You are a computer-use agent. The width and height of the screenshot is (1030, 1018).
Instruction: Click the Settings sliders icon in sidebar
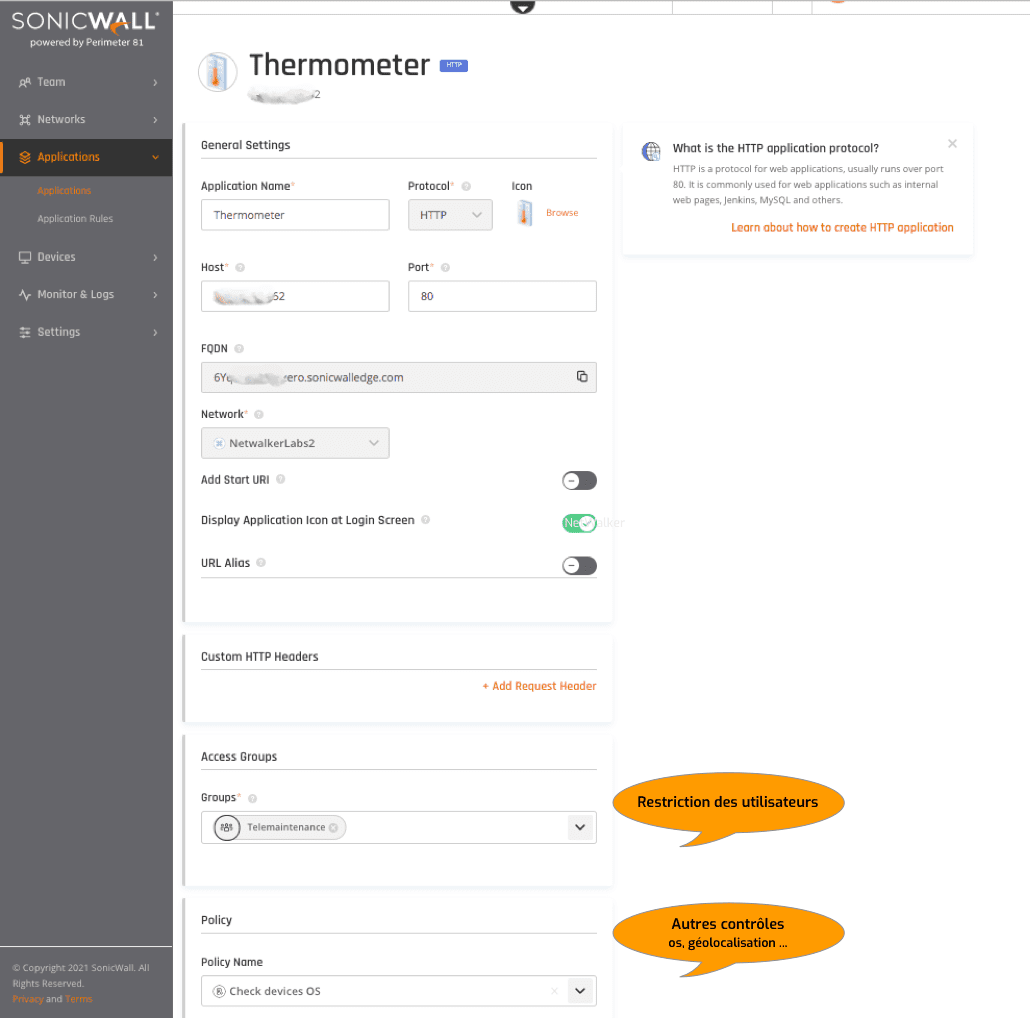25,332
